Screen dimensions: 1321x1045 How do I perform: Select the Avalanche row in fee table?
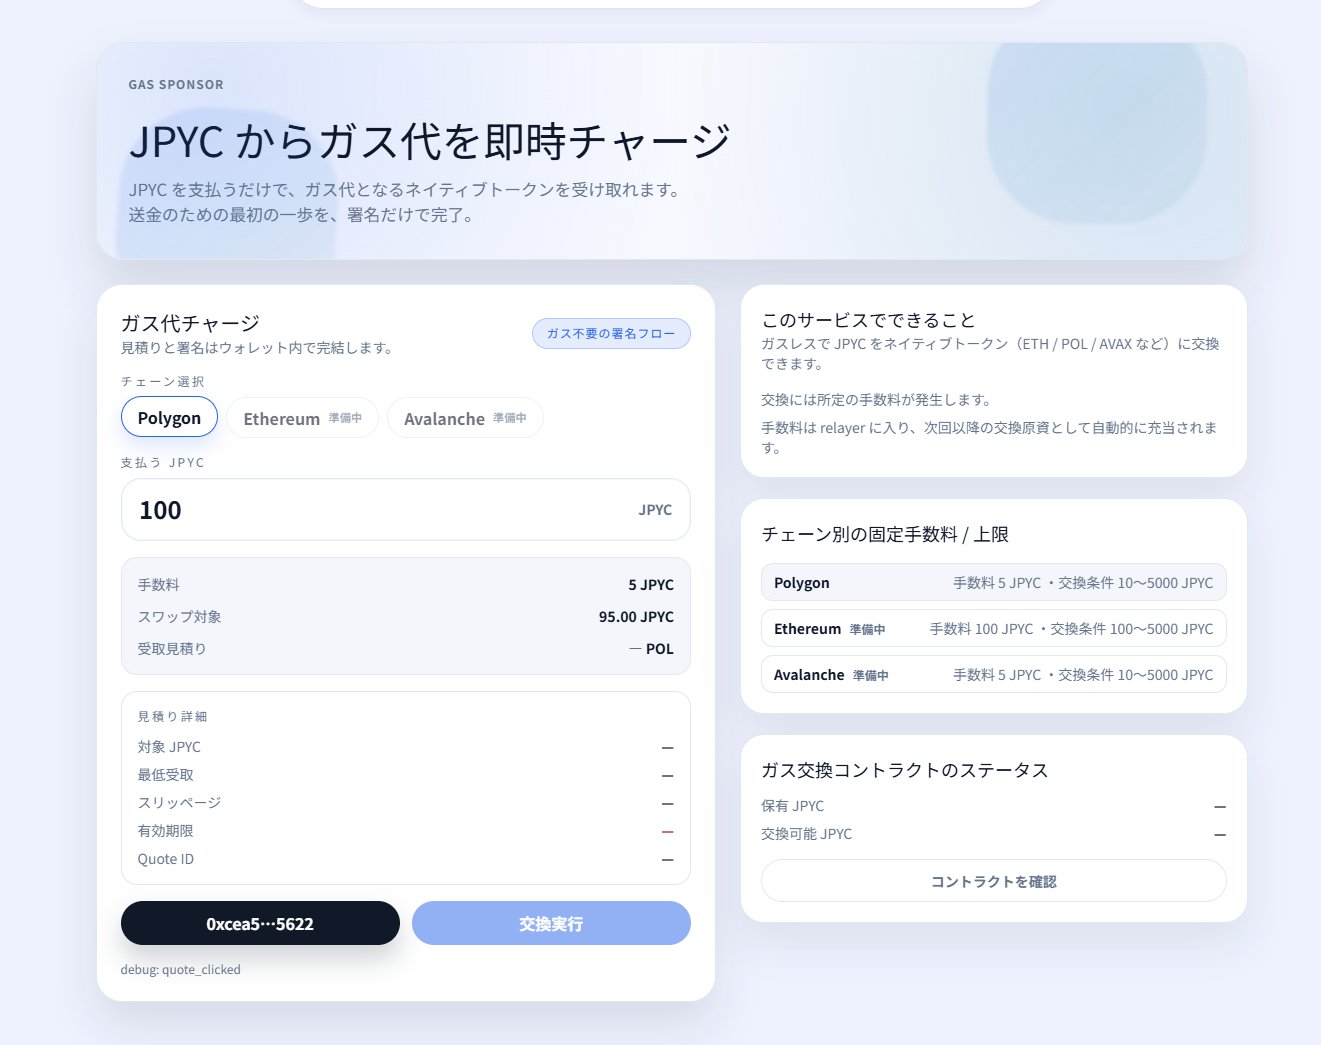(x=993, y=675)
